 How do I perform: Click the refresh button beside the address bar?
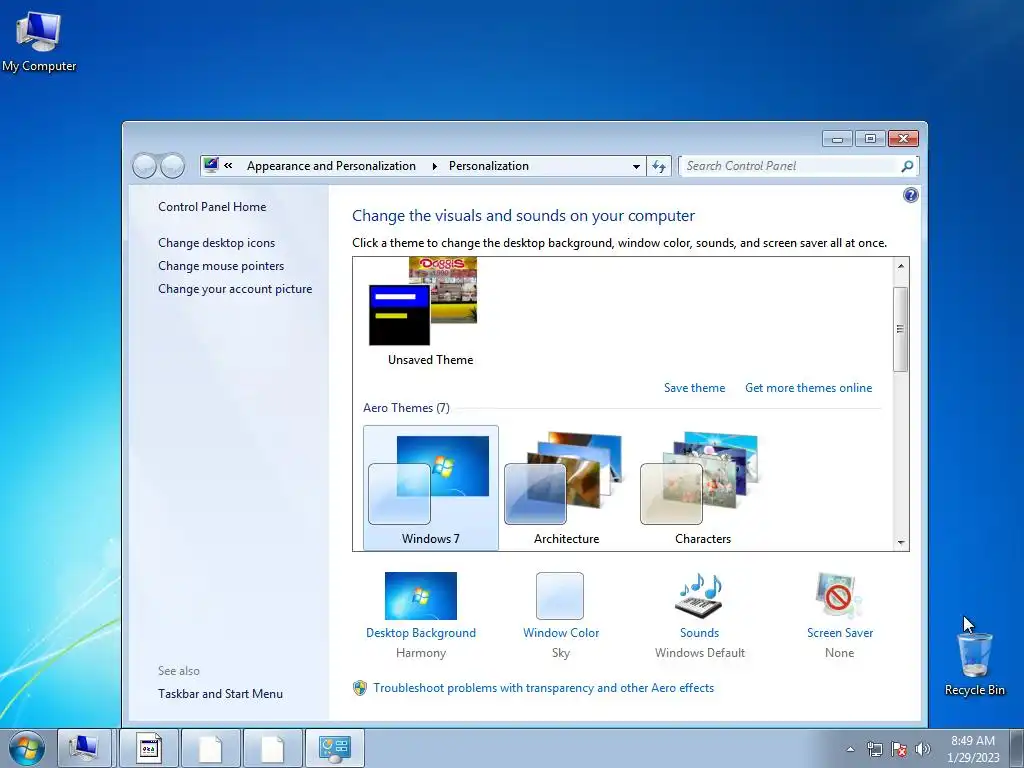658,166
